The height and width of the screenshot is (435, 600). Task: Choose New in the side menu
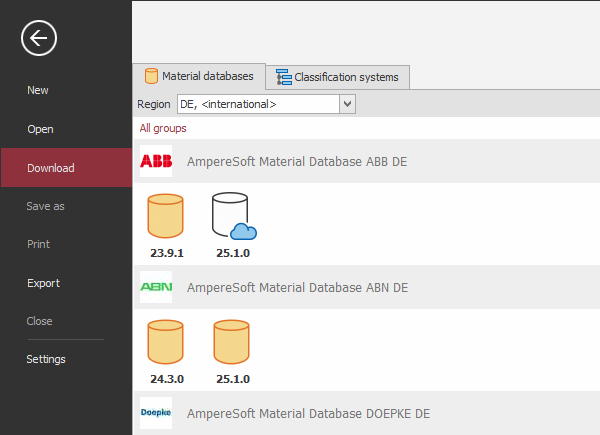(38, 90)
